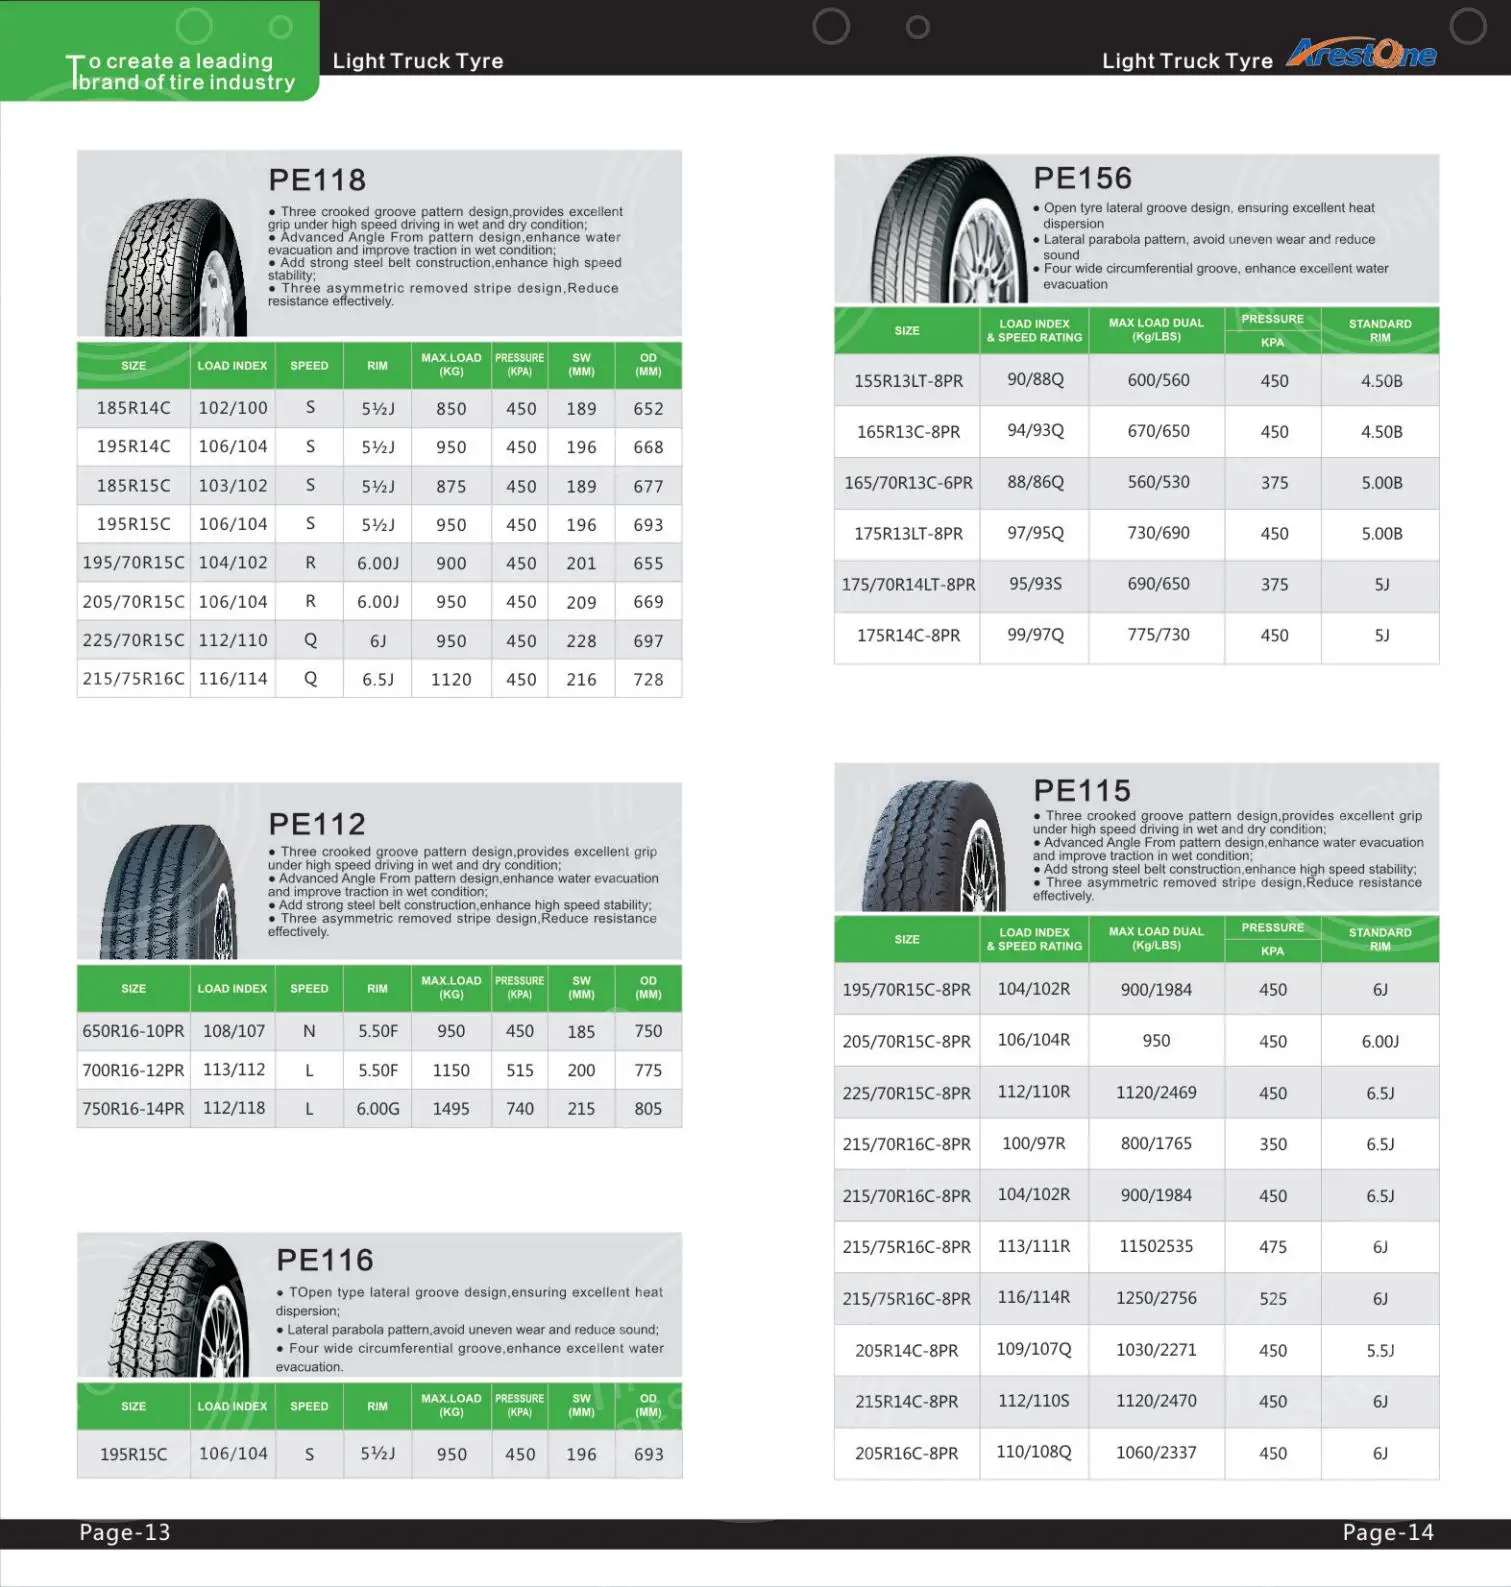This screenshot has width=1511, height=1587.
Task: Select size 650R16-10PR
Action: point(133,1031)
